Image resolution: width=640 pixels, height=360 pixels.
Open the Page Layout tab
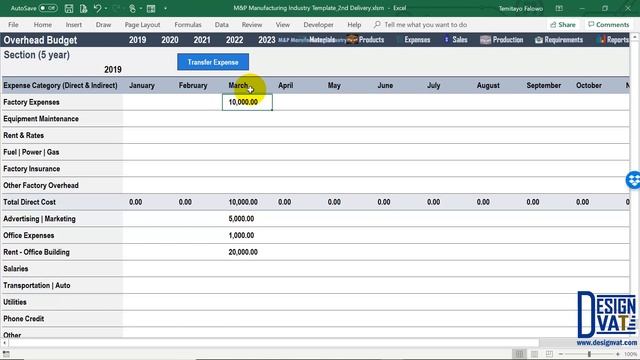[x=142, y=24]
